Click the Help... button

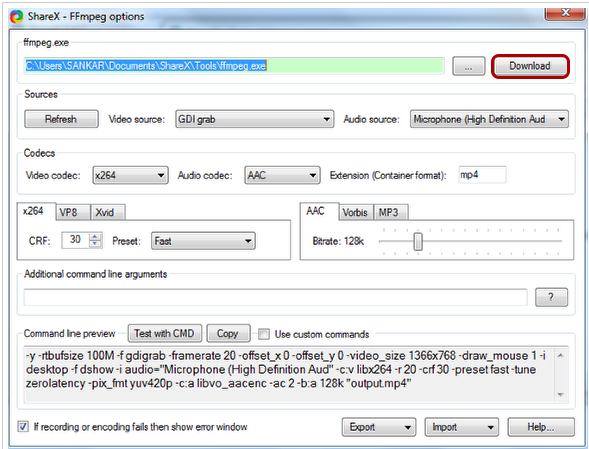point(541,427)
